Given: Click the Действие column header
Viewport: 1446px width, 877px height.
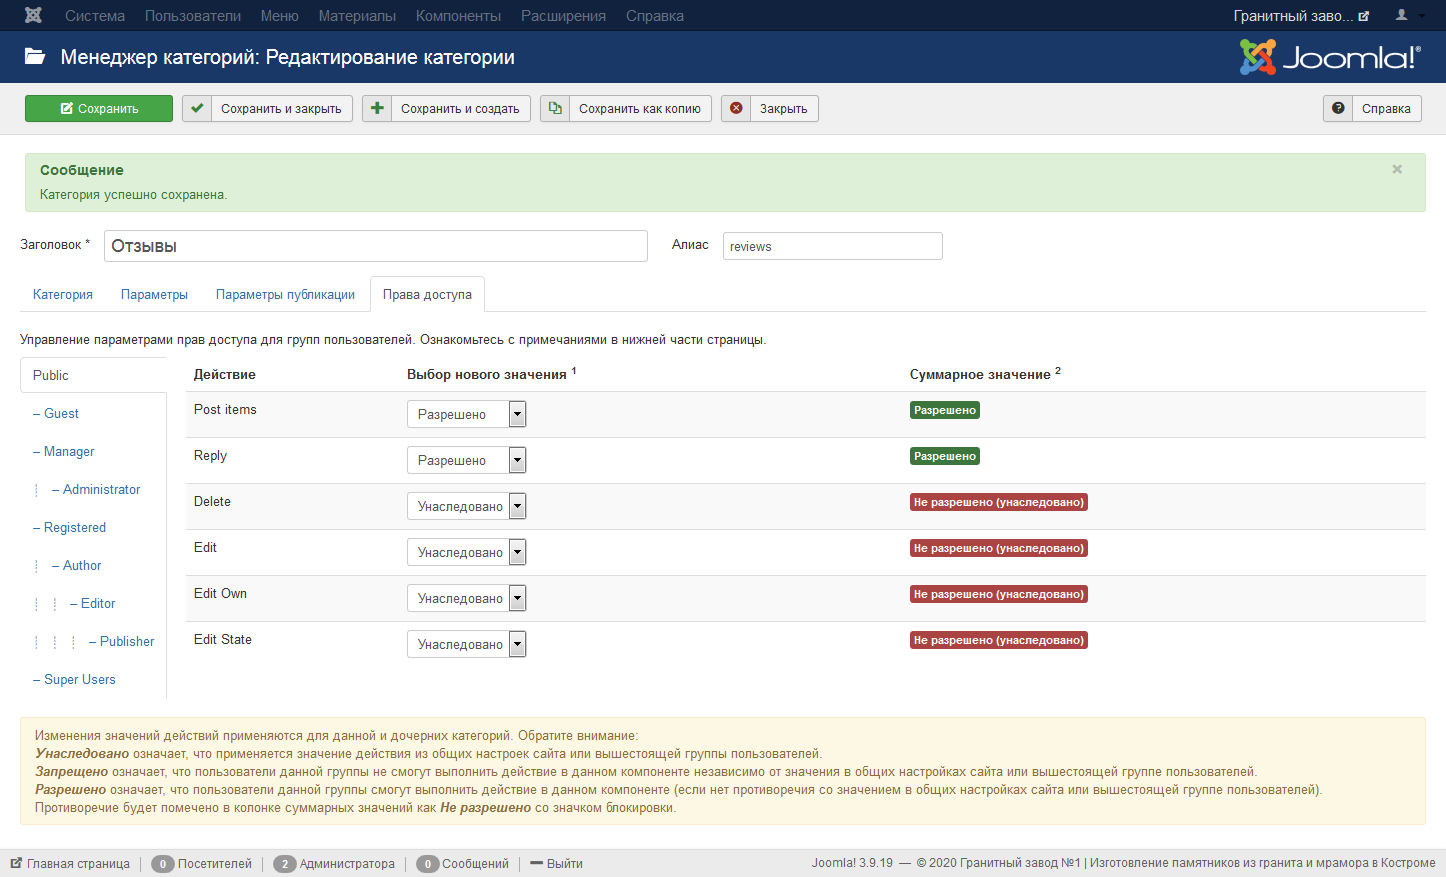Looking at the screenshot, I should click(x=225, y=374).
